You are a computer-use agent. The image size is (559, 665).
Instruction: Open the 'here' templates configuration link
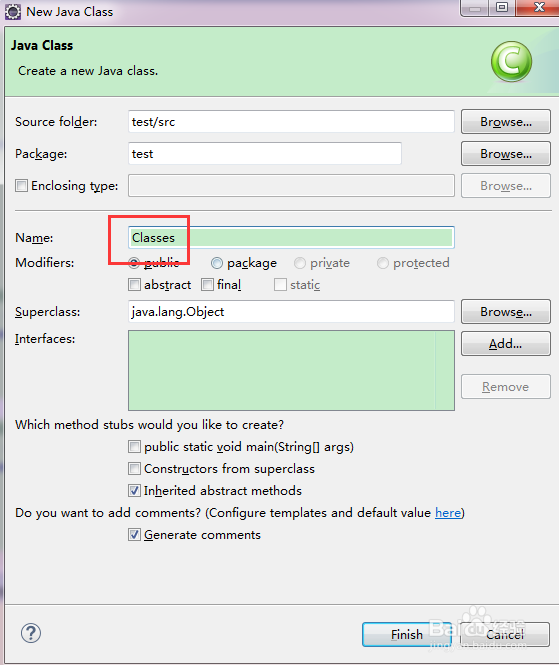448,513
